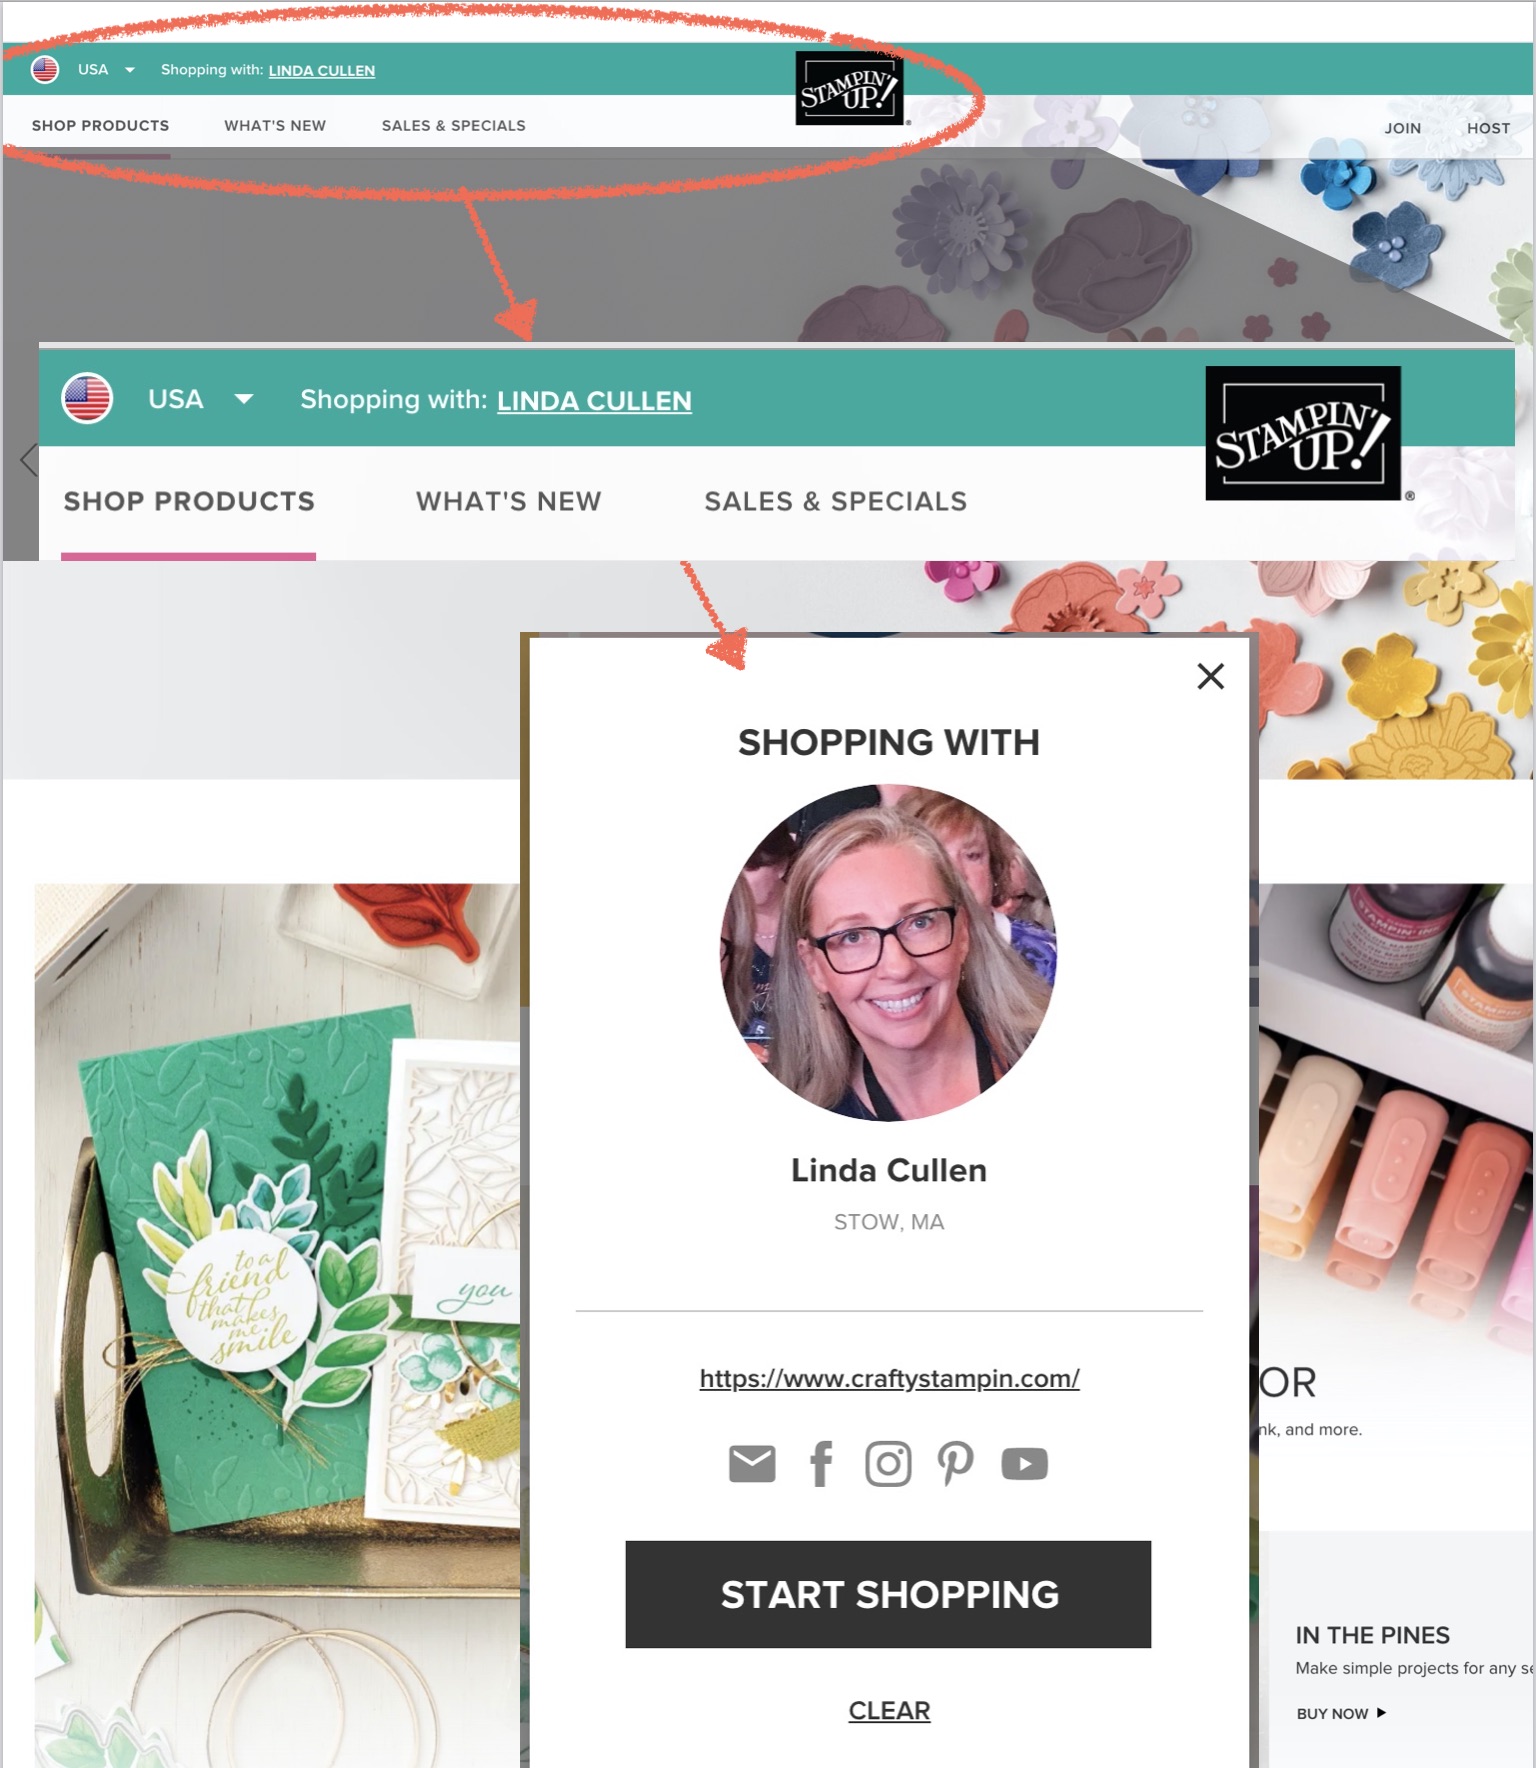
Task: Click the LINDA CULLEN demonstrator link
Action: [x=321, y=70]
